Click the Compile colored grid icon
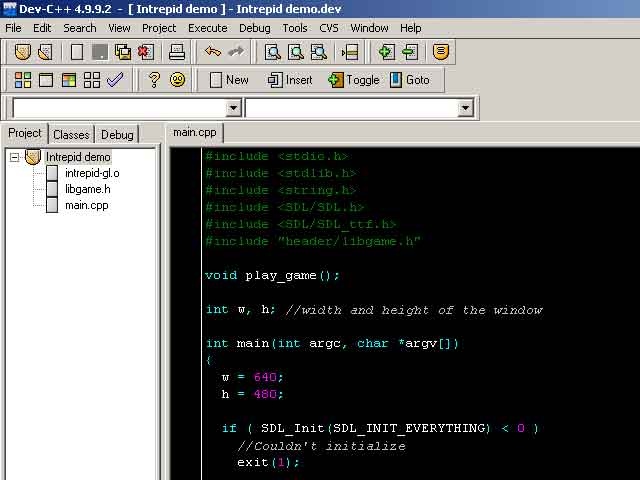 pos(22,80)
